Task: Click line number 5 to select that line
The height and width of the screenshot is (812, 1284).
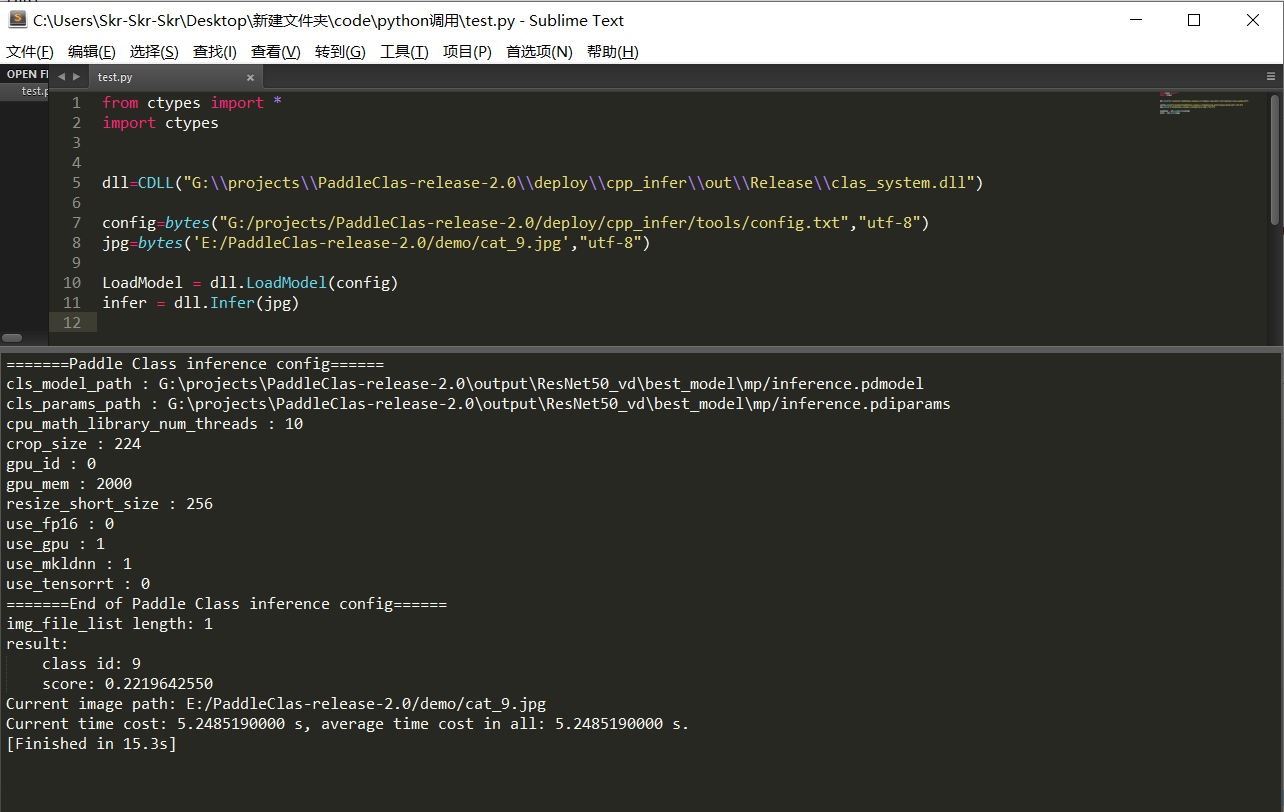Action: pyautogui.click(x=75, y=182)
